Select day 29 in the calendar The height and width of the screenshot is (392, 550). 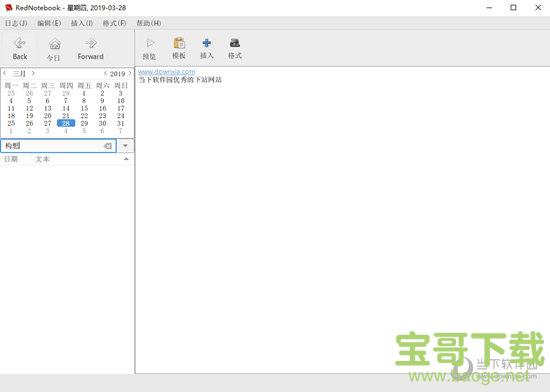tap(84, 123)
